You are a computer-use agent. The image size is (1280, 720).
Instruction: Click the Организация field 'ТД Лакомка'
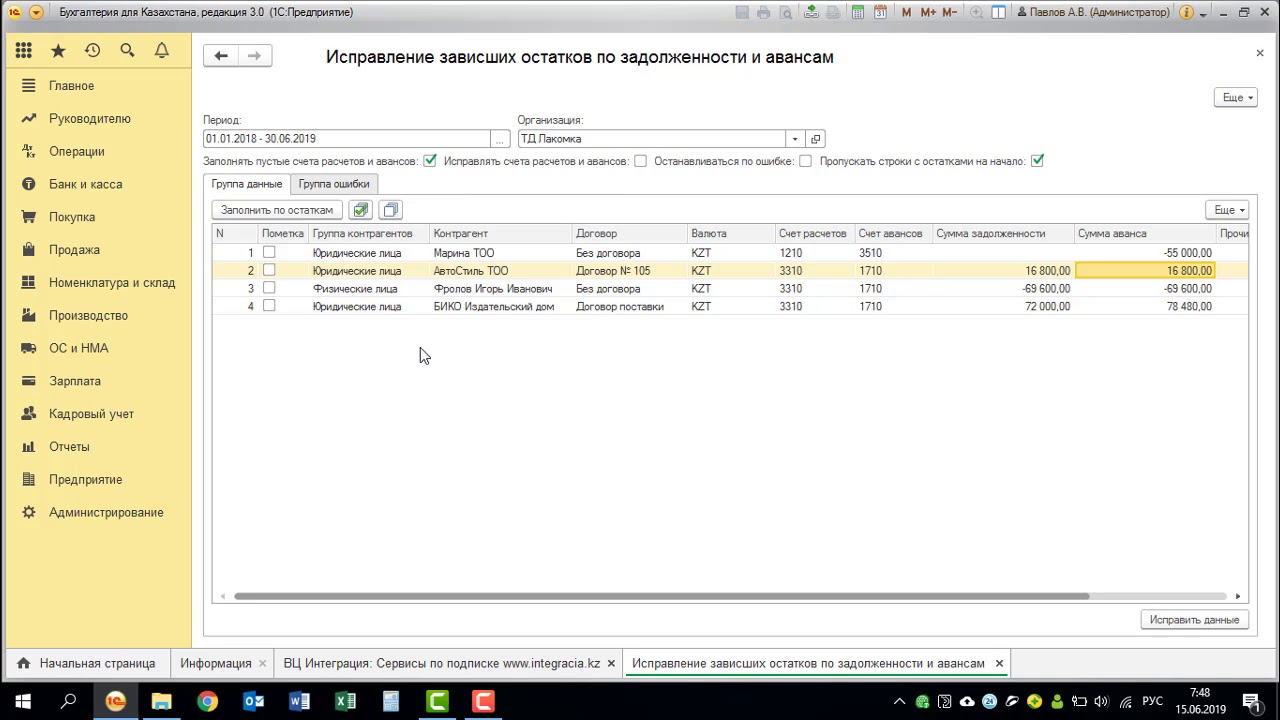coord(651,139)
